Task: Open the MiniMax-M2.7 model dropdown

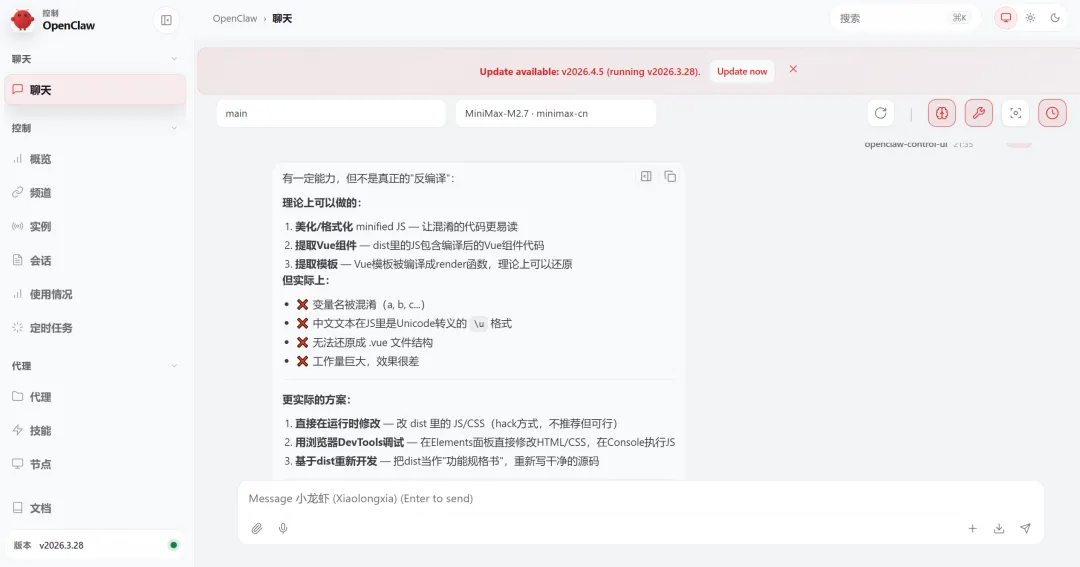Action: (556, 114)
